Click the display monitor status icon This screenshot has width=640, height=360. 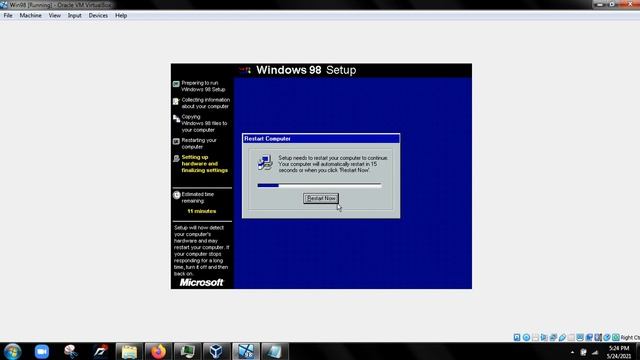(580, 338)
